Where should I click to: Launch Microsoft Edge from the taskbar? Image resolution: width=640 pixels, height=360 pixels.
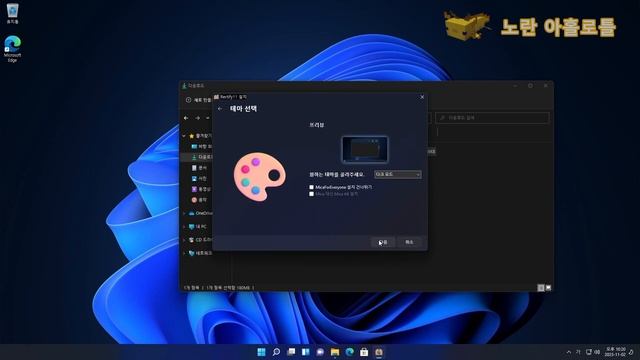350,352
